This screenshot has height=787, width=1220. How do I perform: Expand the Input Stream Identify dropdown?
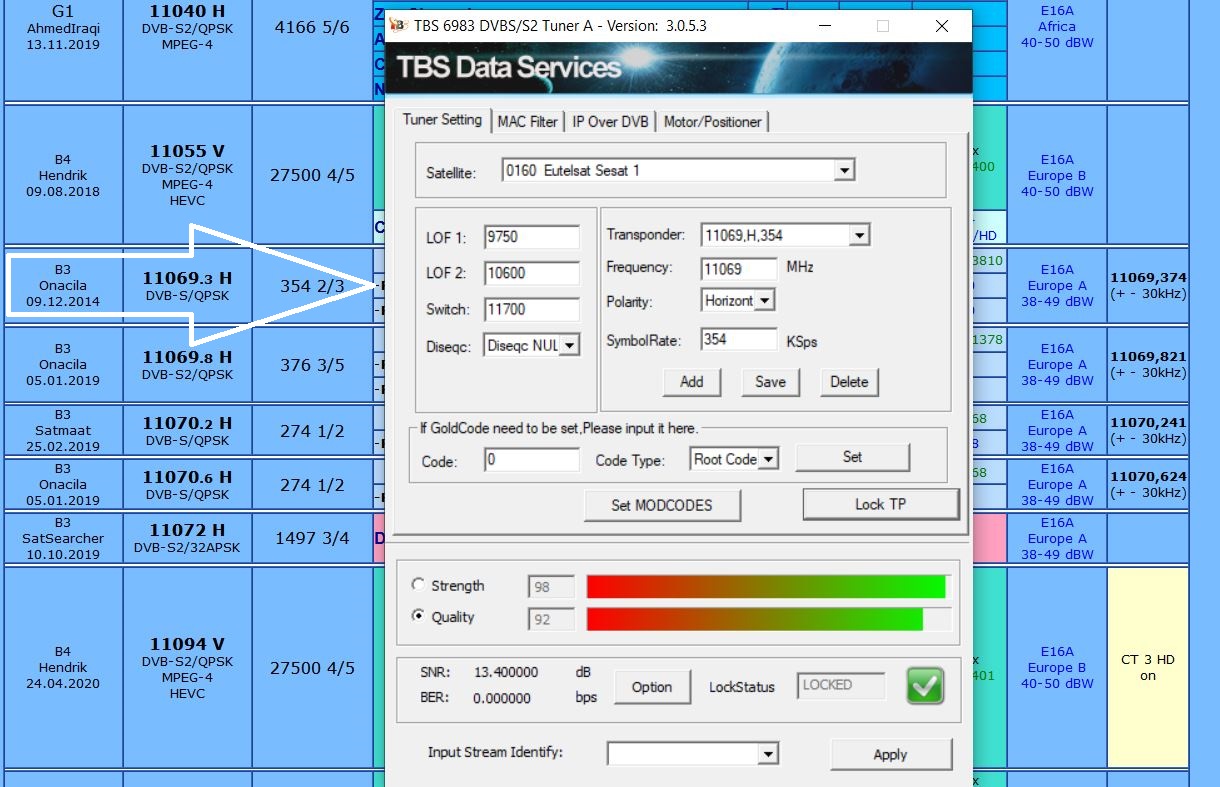click(768, 754)
